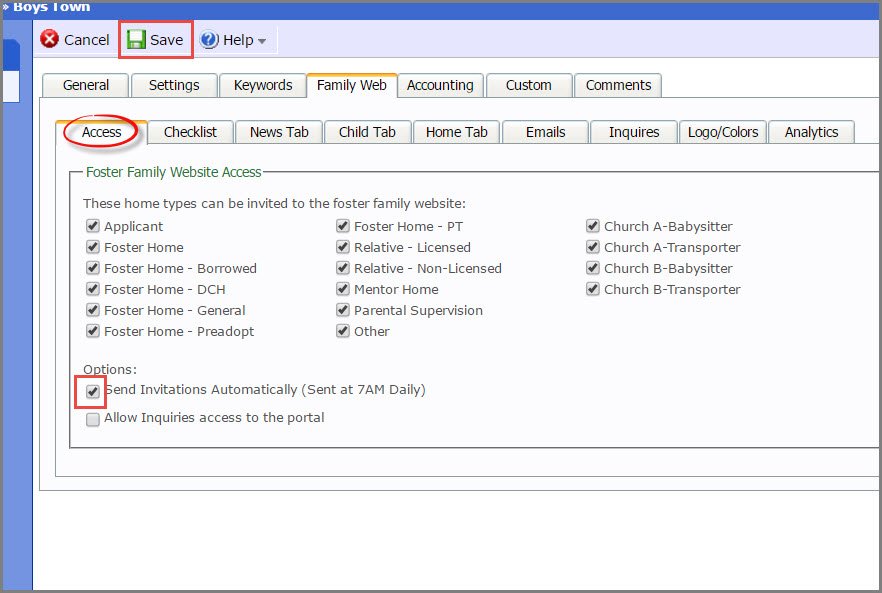Viewport: 882px width, 593px height.
Task: Open the Home Tab sub-tab
Action: point(456,132)
